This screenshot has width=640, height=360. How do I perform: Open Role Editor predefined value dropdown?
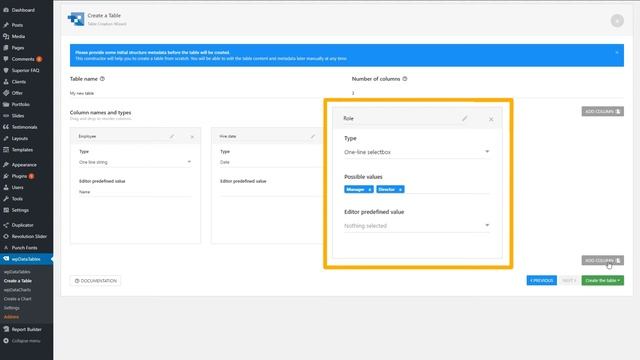417,226
